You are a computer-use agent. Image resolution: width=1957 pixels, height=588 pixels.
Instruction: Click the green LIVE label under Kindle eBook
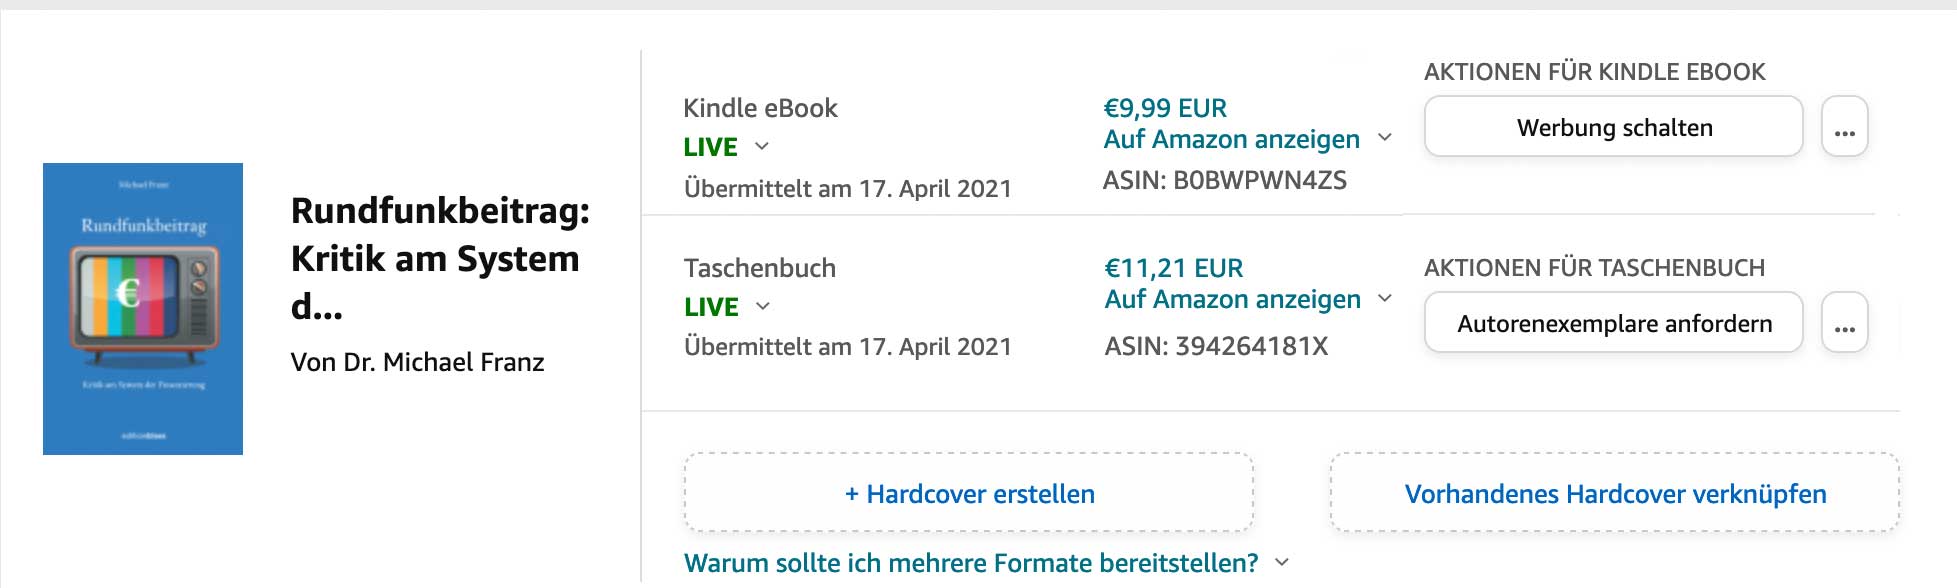click(710, 147)
